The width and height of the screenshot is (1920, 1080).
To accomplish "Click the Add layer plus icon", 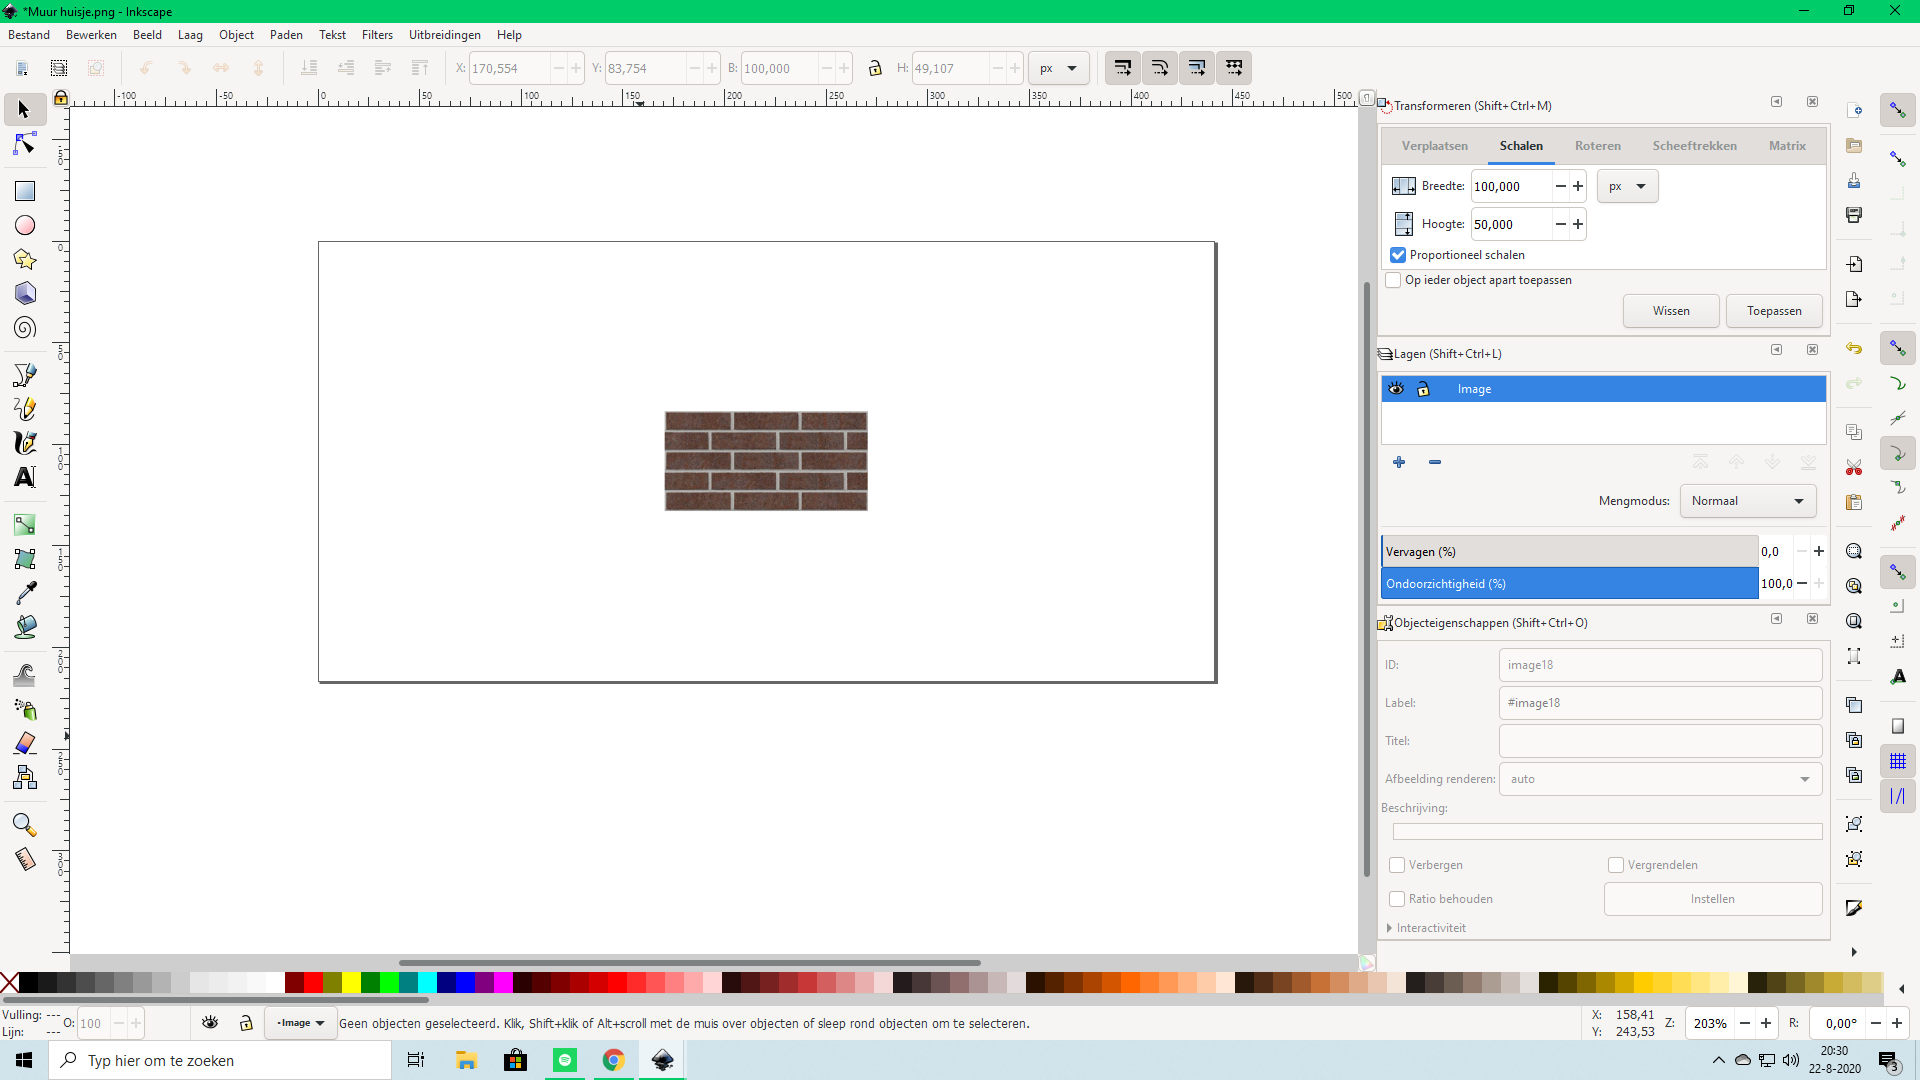I will (1399, 462).
